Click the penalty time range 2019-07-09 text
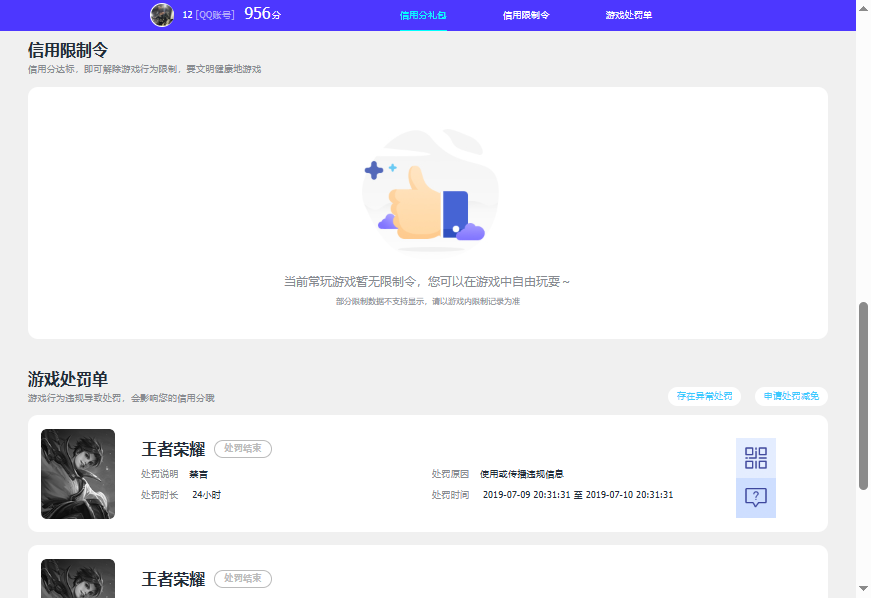This screenshot has height=598, width=871. [578, 495]
